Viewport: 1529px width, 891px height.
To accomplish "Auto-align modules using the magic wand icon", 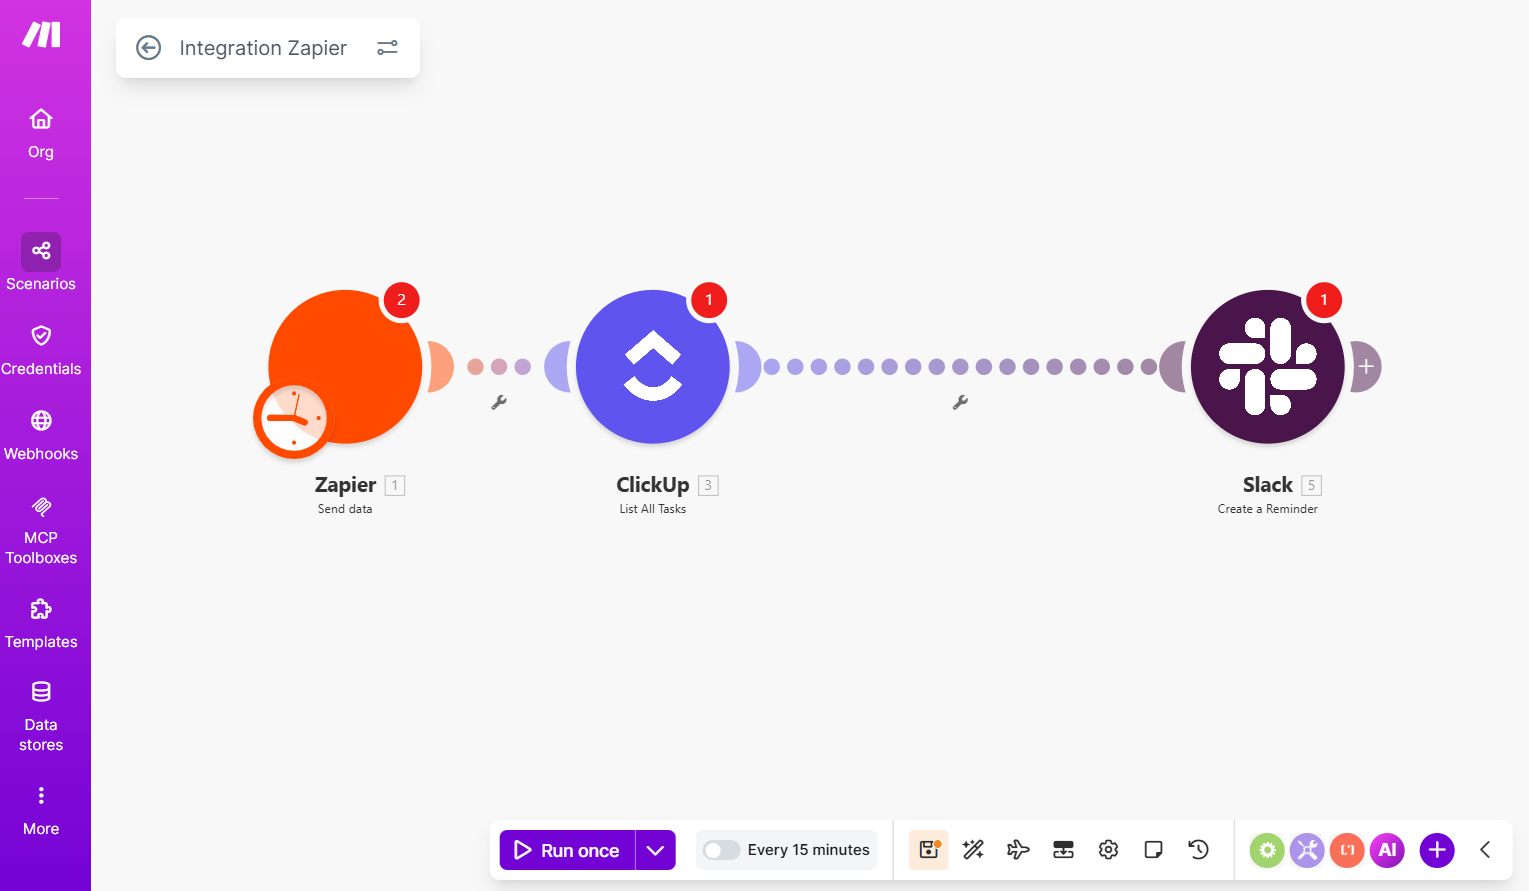I will (972, 849).
